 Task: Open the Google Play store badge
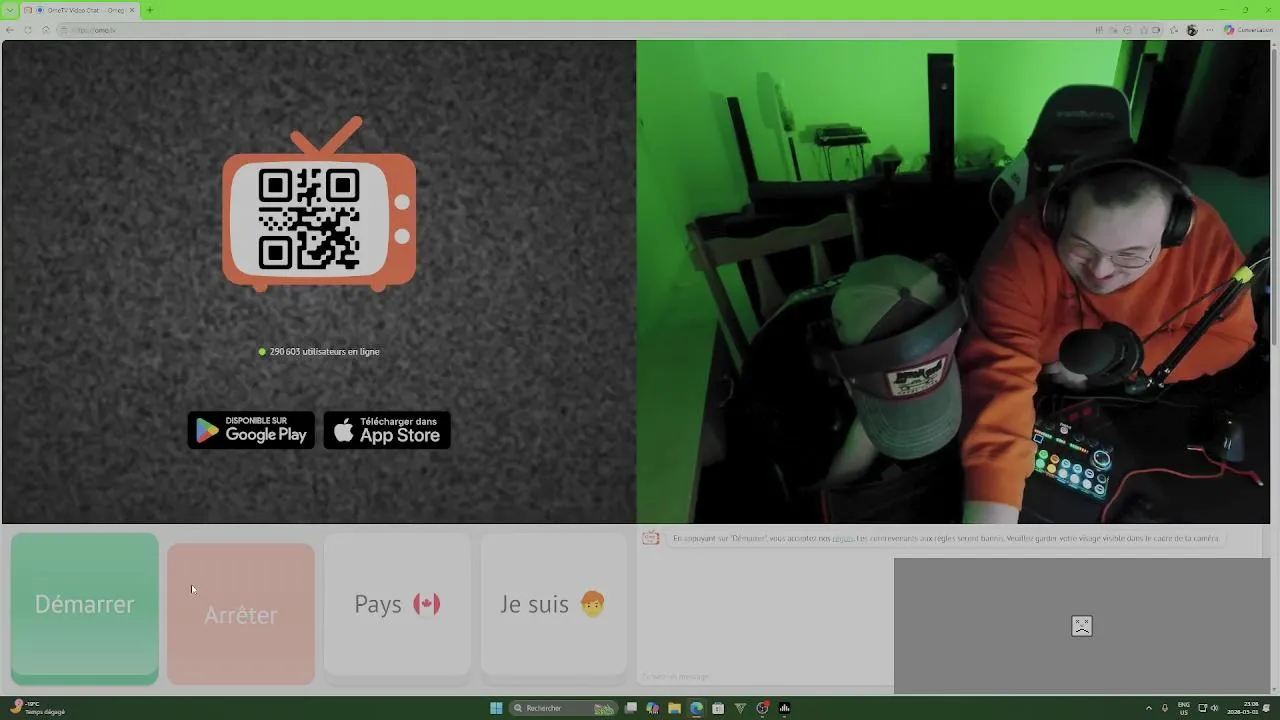click(x=251, y=430)
